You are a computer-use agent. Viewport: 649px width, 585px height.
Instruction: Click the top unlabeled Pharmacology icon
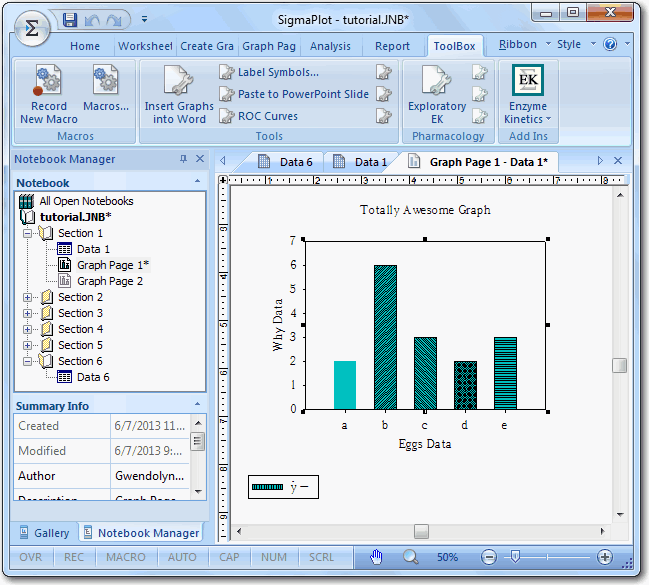[480, 72]
